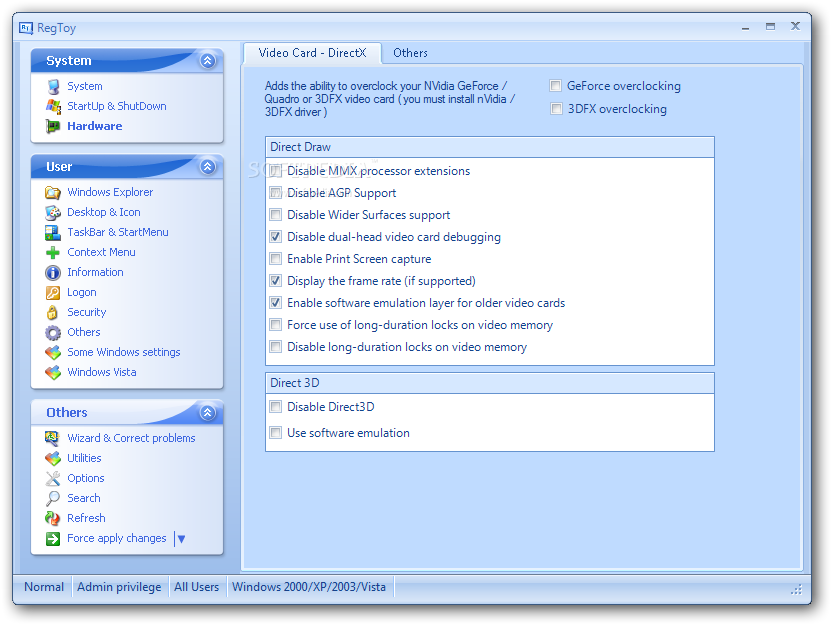Image resolution: width=832 pixels, height=625 pixels.
Task: Check Disable long-duration locks on video memory
Action: tap(275, 347)
